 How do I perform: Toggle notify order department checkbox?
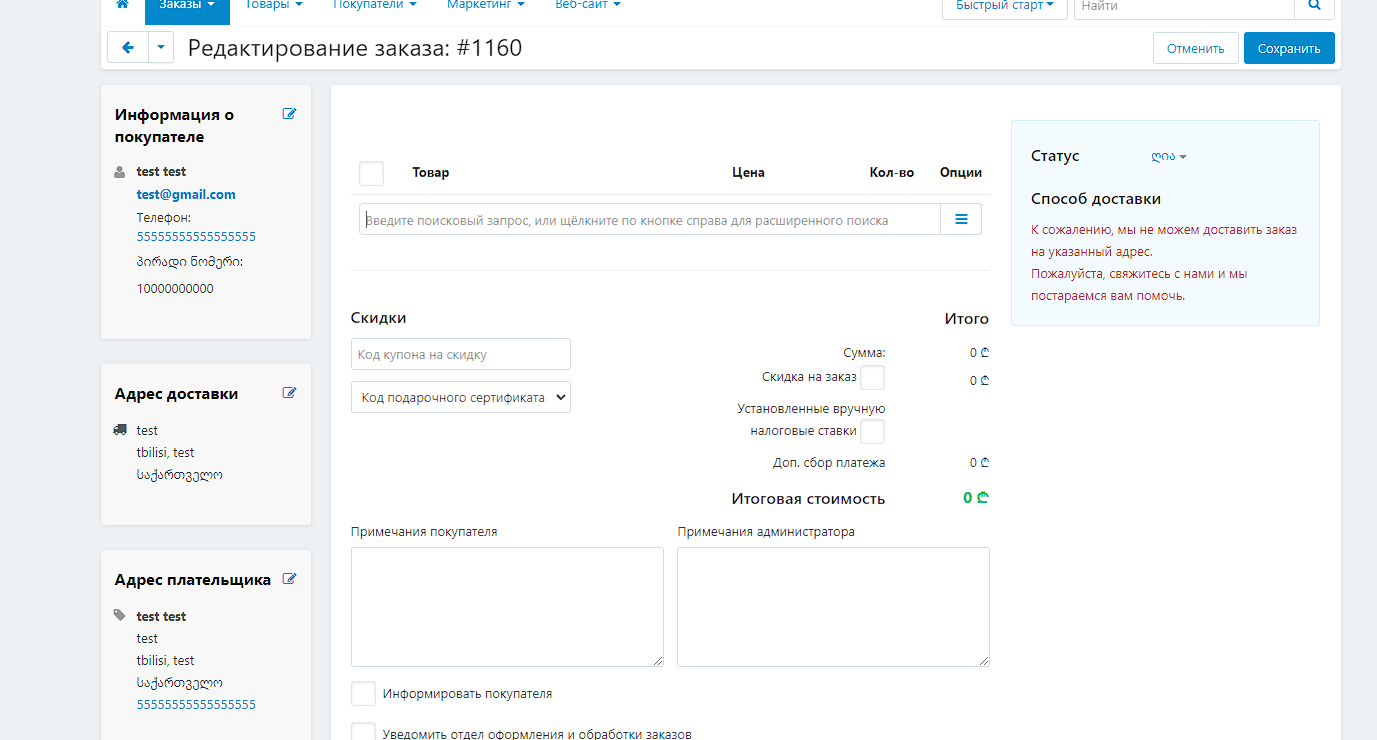[x=363, y=733]
